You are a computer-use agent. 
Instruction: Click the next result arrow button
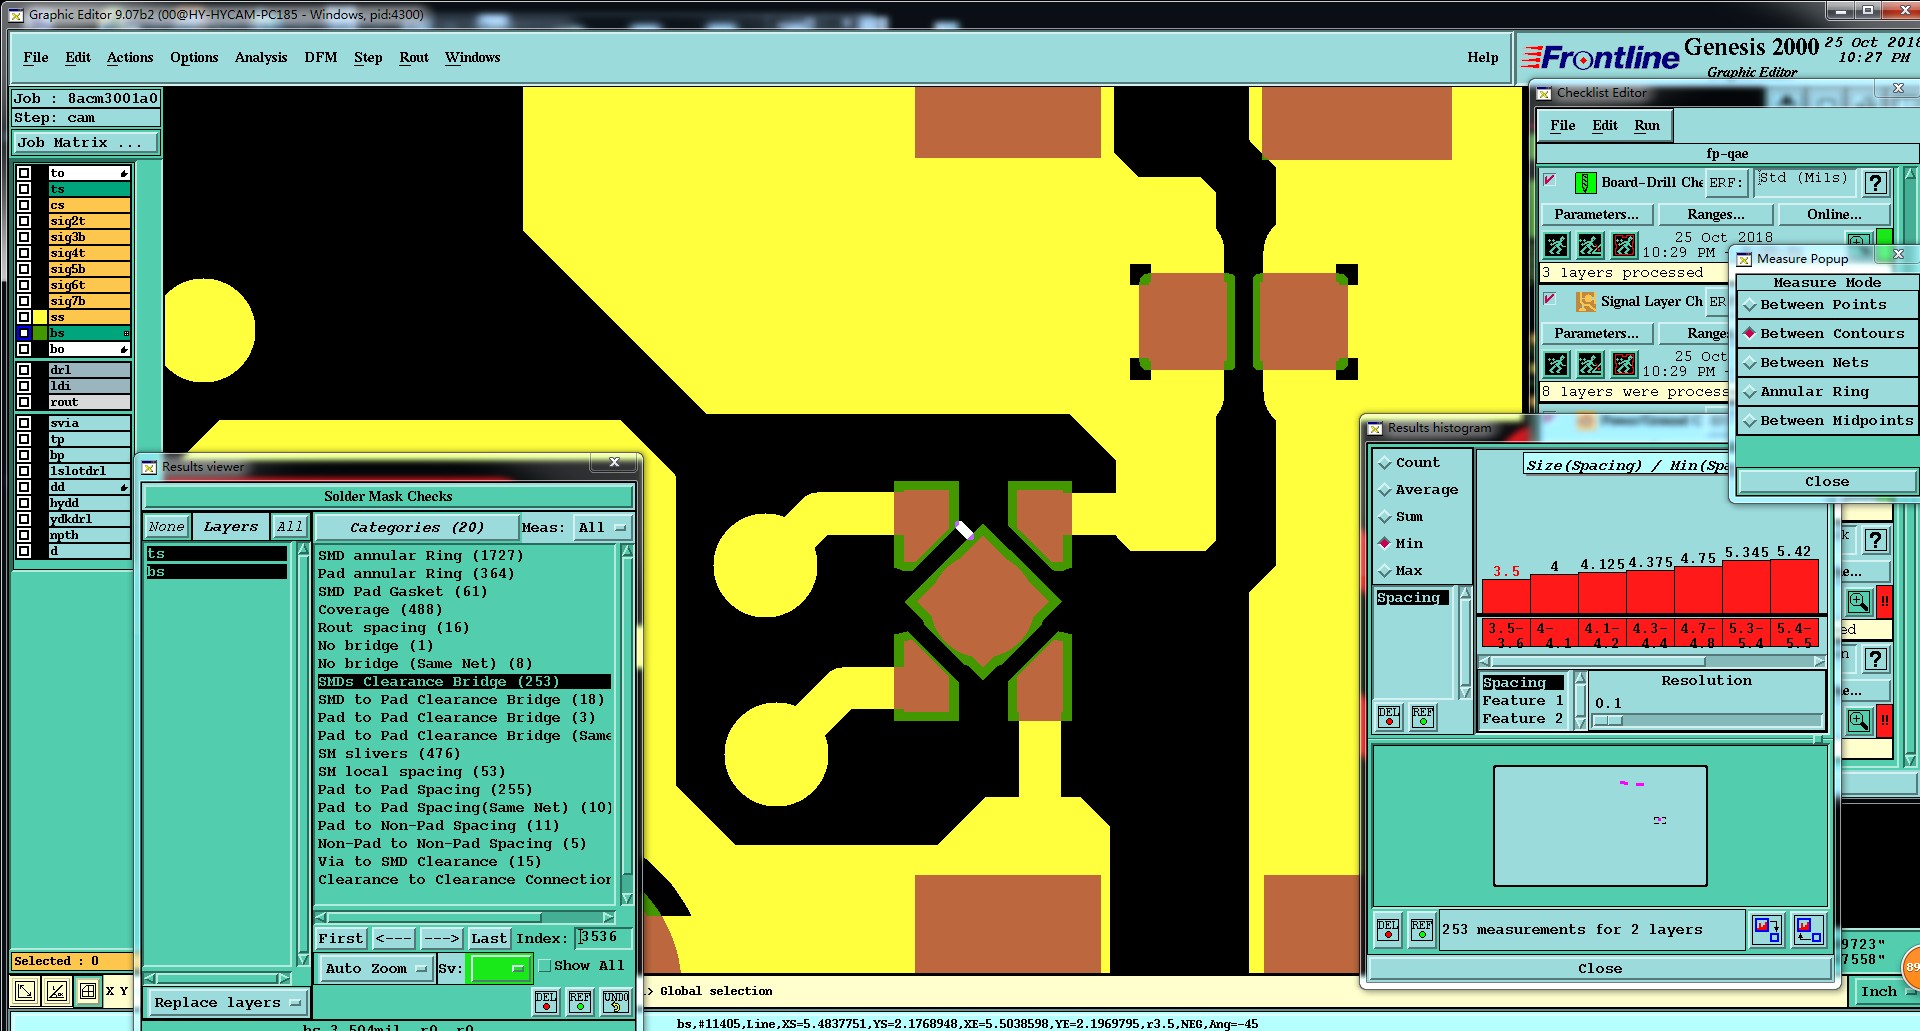[441, 939]
